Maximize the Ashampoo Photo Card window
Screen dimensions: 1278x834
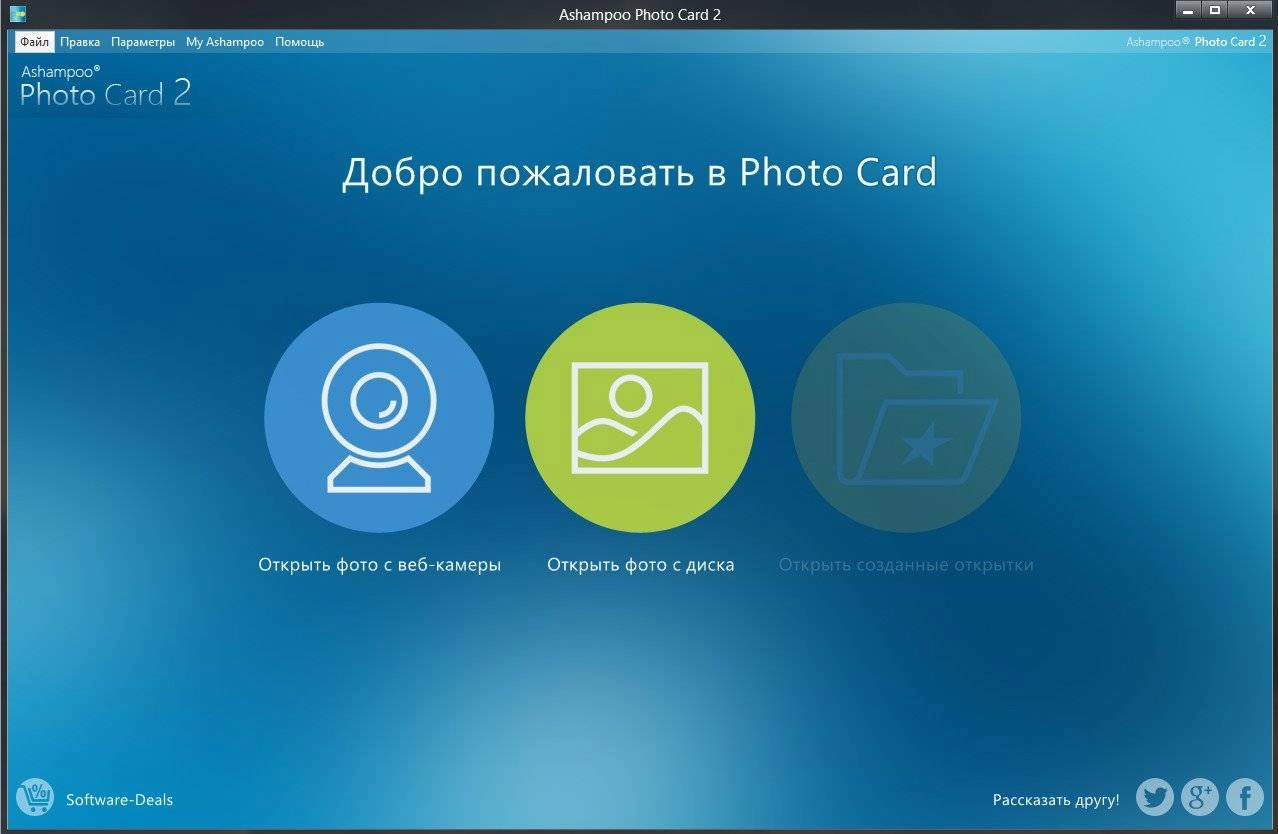point(1215,10)
